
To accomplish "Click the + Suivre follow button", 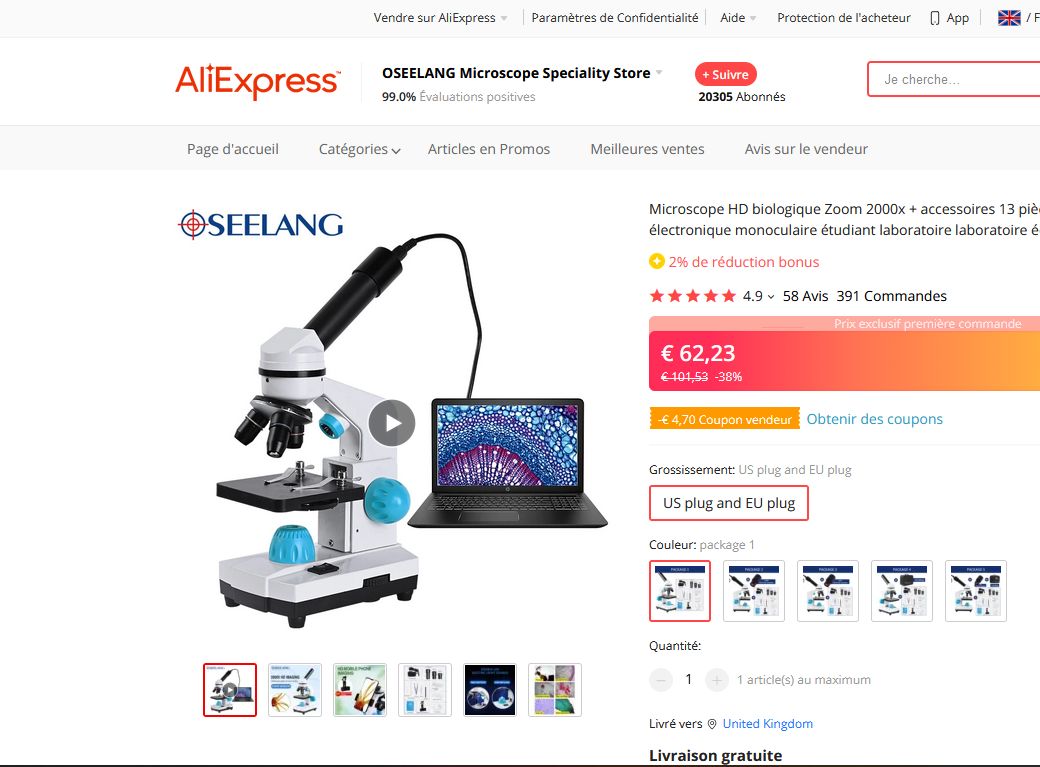I will (x=726, y=74).
